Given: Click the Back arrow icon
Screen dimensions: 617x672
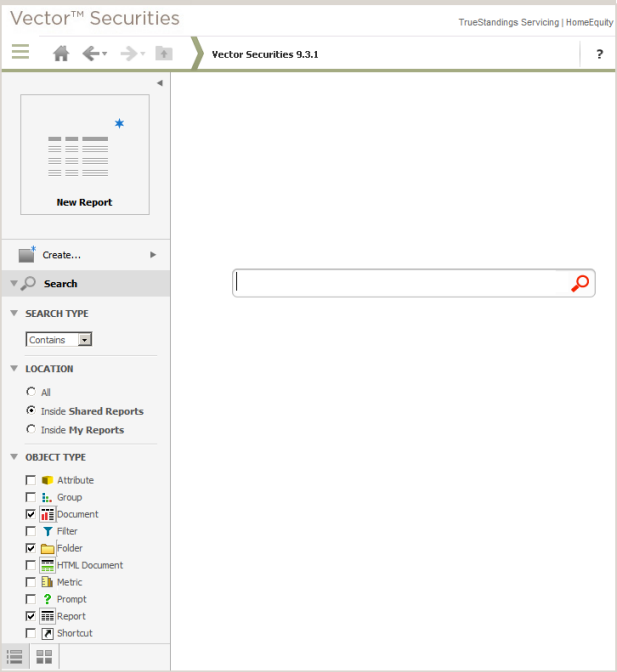Looking at the screenshot, I should pyautogui.click(x=92, y=54).
